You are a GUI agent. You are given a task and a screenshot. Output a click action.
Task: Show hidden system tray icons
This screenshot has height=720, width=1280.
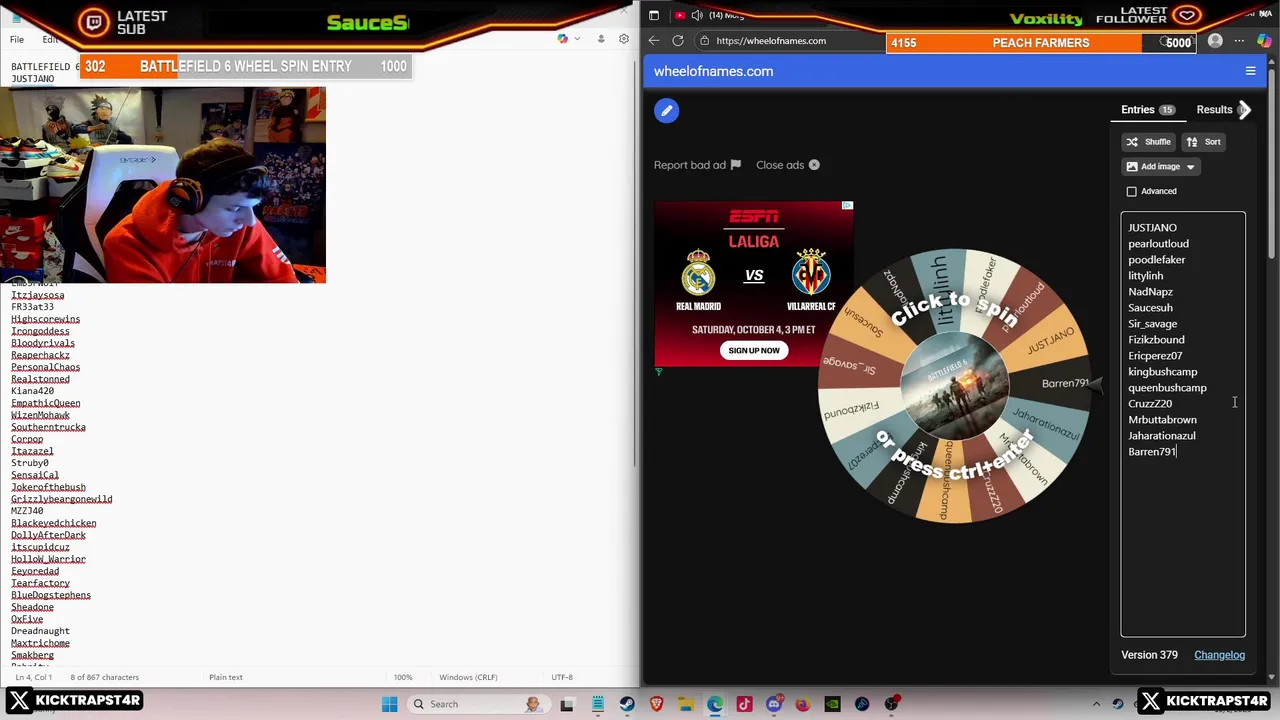(x=1097, y=704)
